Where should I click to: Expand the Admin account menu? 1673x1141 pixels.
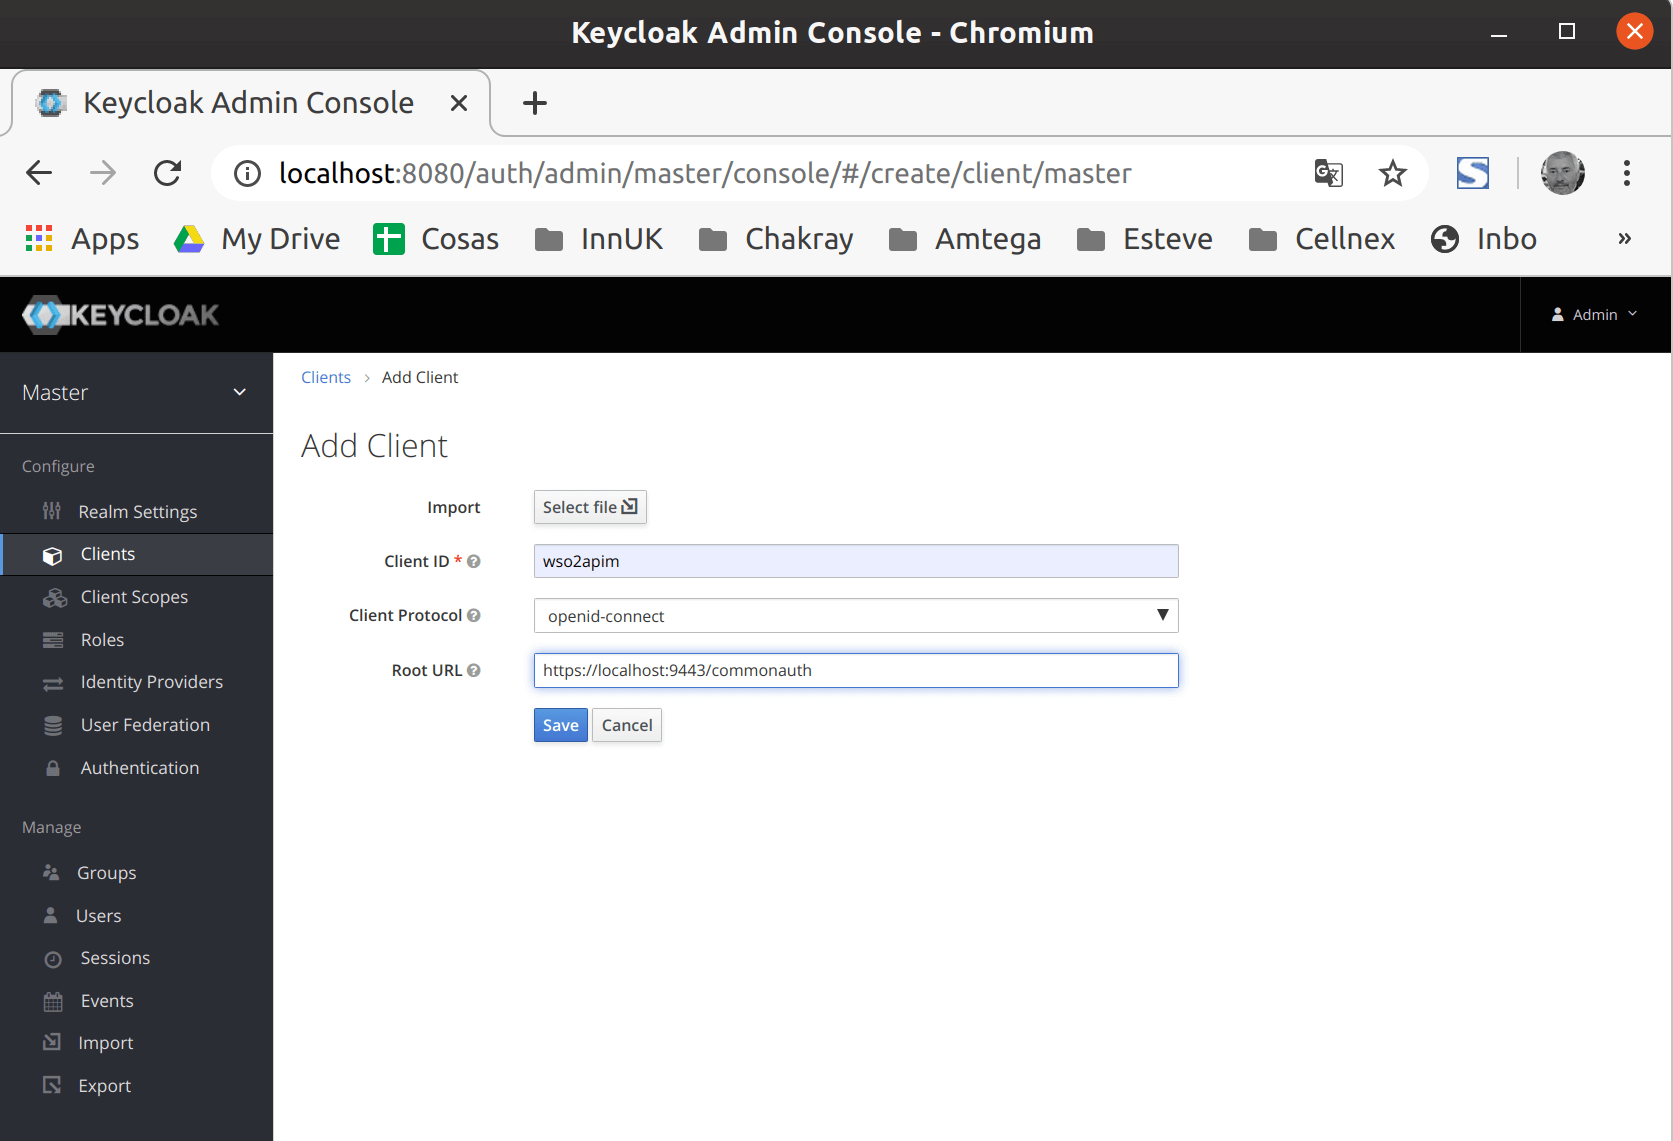[1594, 314]
